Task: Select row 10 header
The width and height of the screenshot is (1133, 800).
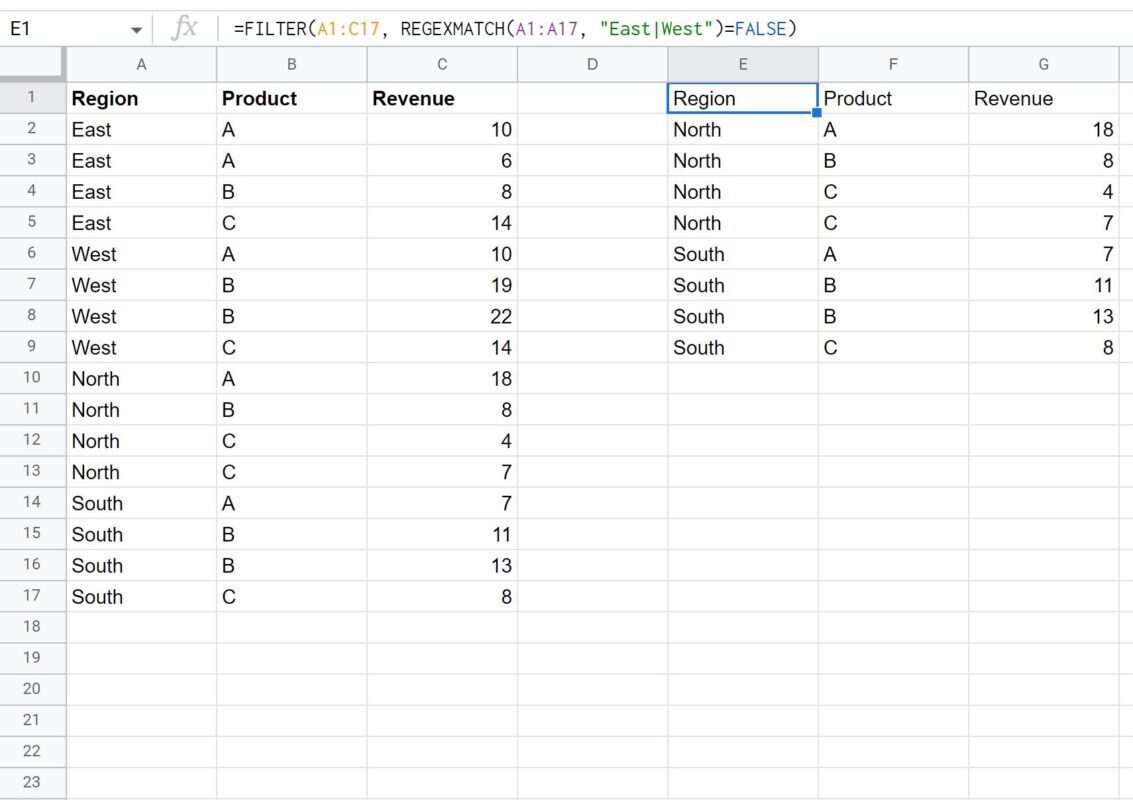Action: click(x=32, y=377)
